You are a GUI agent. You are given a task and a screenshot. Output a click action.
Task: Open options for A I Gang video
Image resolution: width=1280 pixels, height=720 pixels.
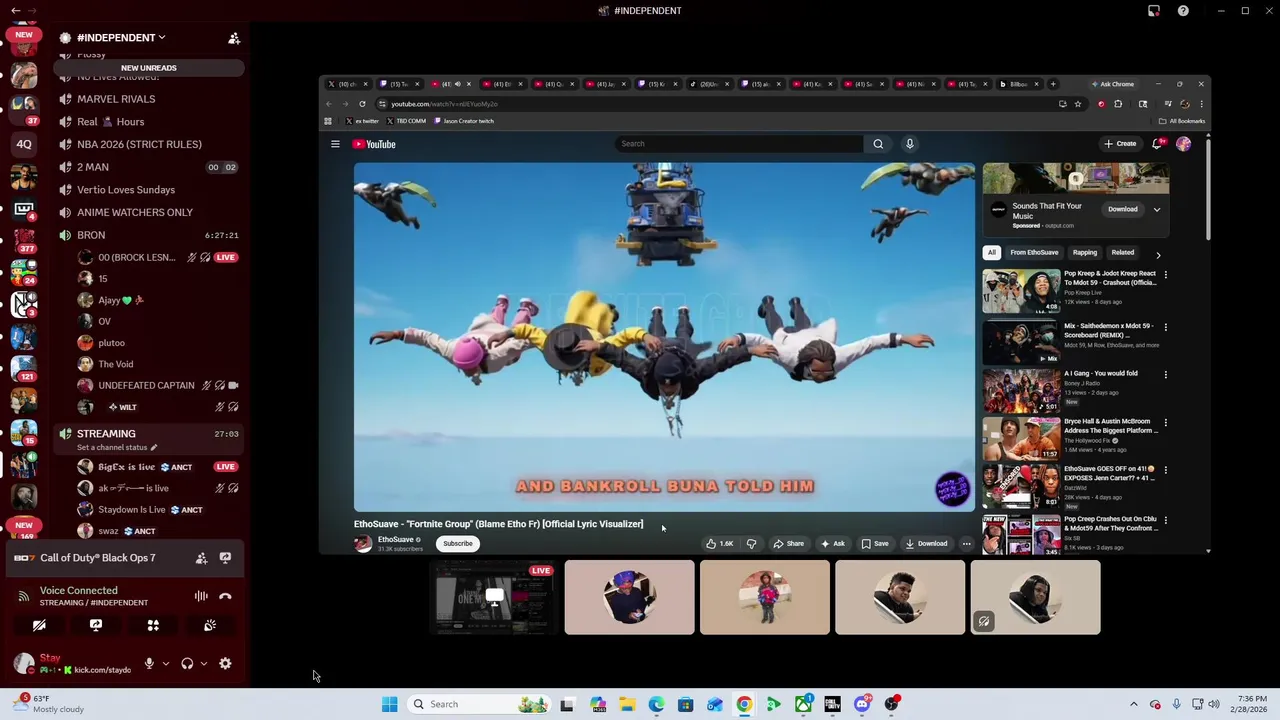coord(1165,374)
